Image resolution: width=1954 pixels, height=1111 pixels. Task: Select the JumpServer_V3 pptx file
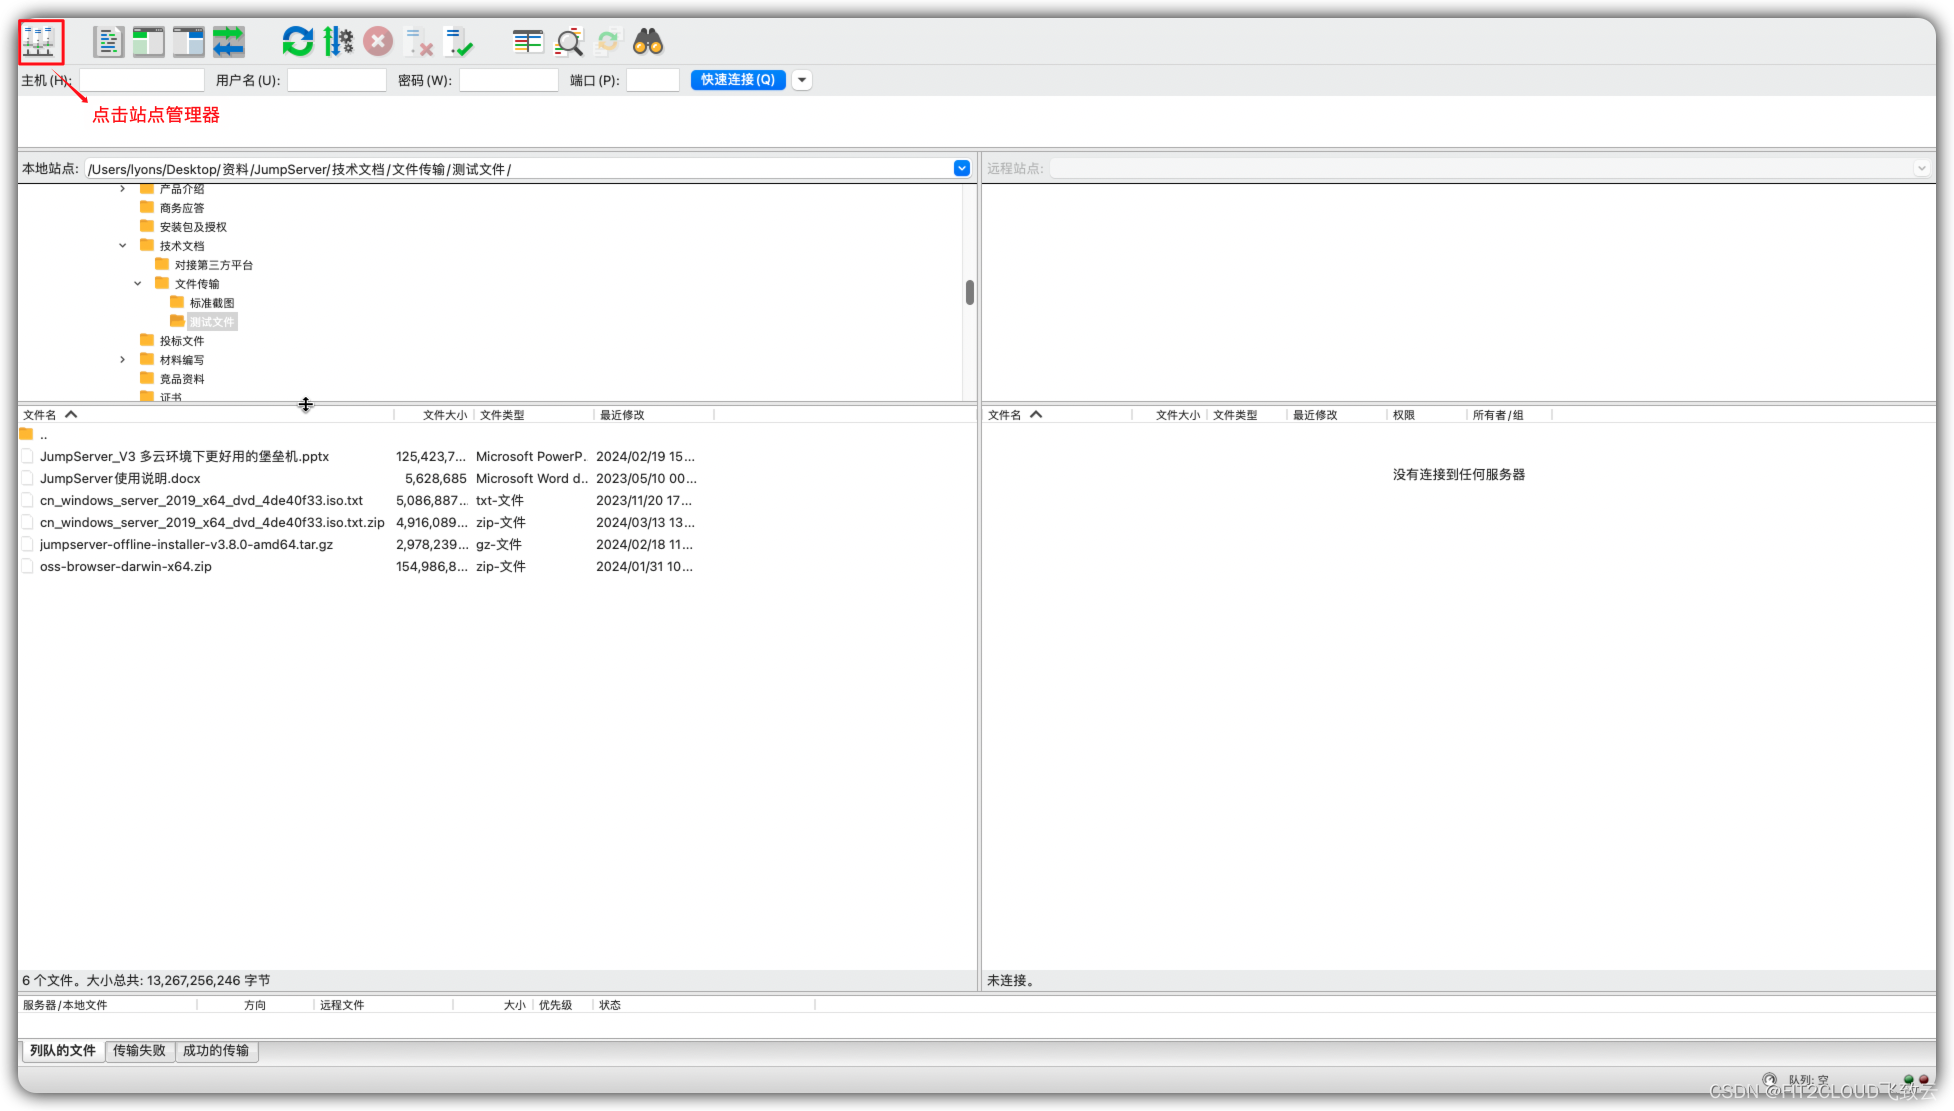pyautogui.click(x=184, y=456)
